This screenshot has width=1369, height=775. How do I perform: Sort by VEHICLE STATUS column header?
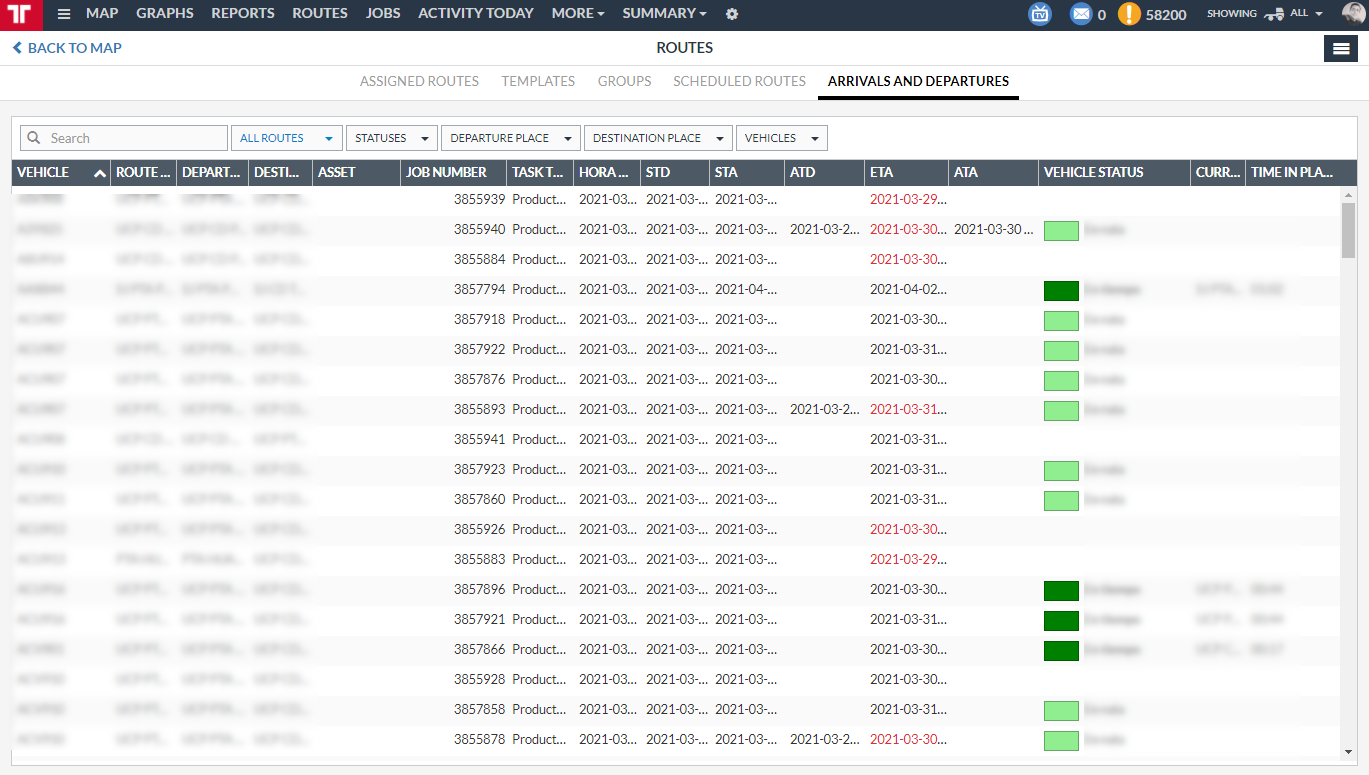click(1114, 172)
